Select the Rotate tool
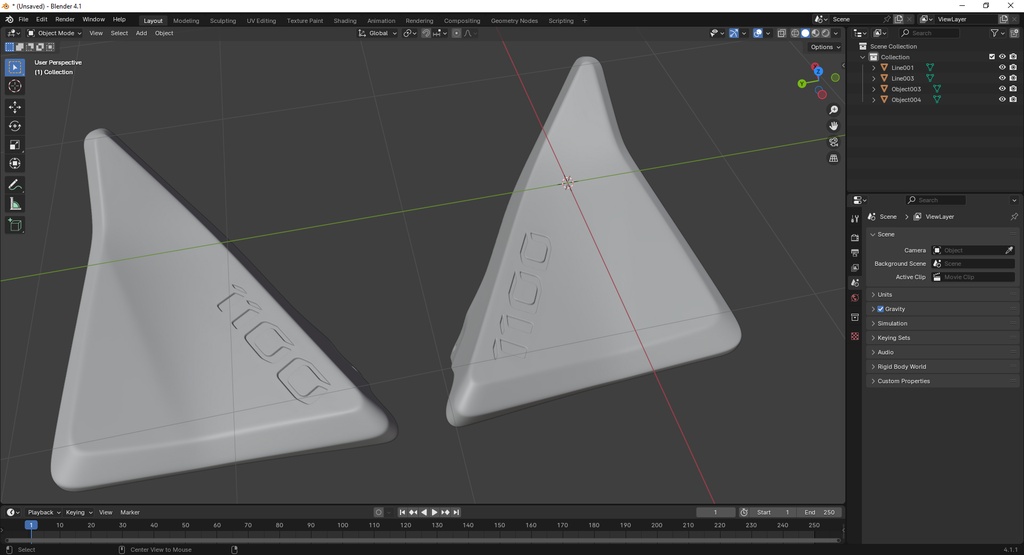The image size is (1024, 555). 14,126
